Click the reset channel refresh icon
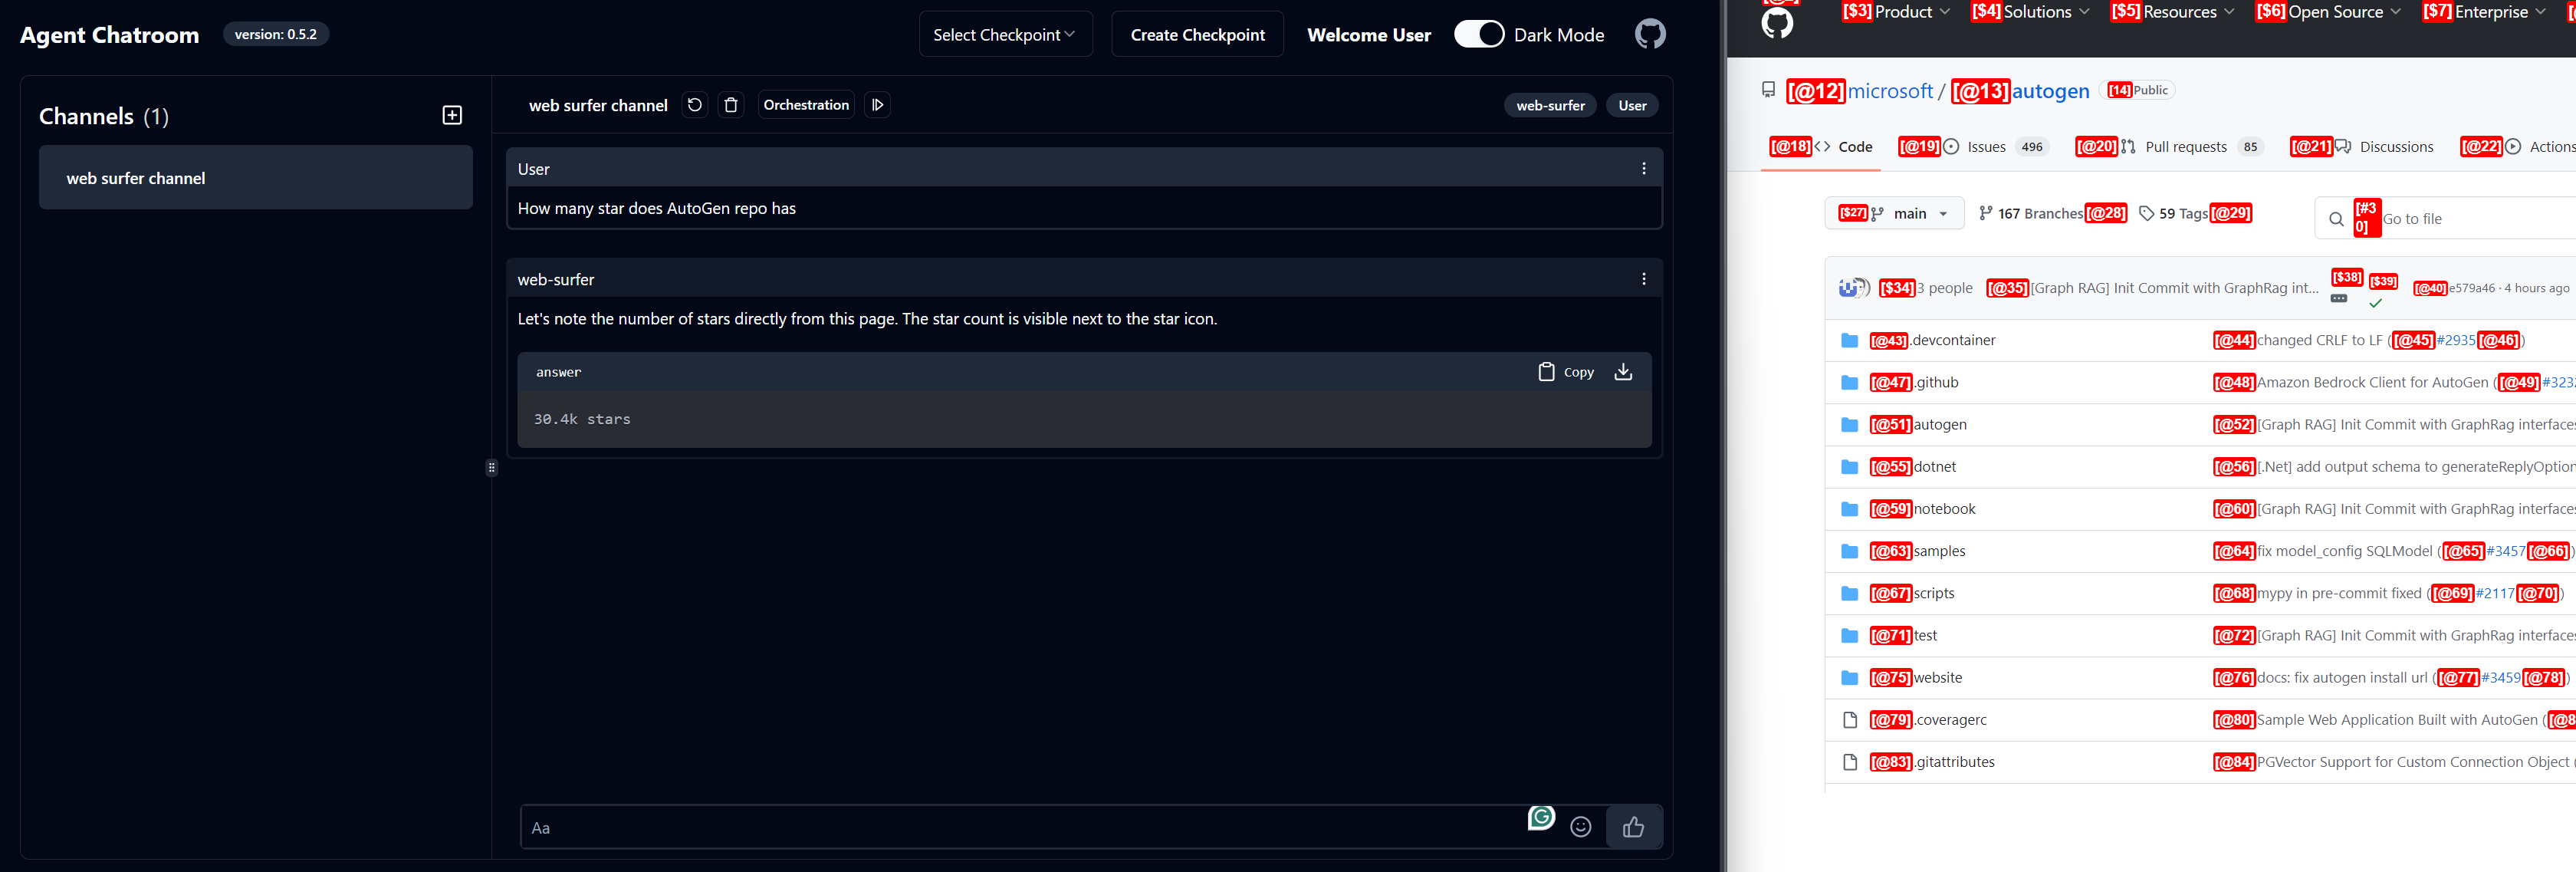This screenshot has width=2576, height=872. point(695,105)
